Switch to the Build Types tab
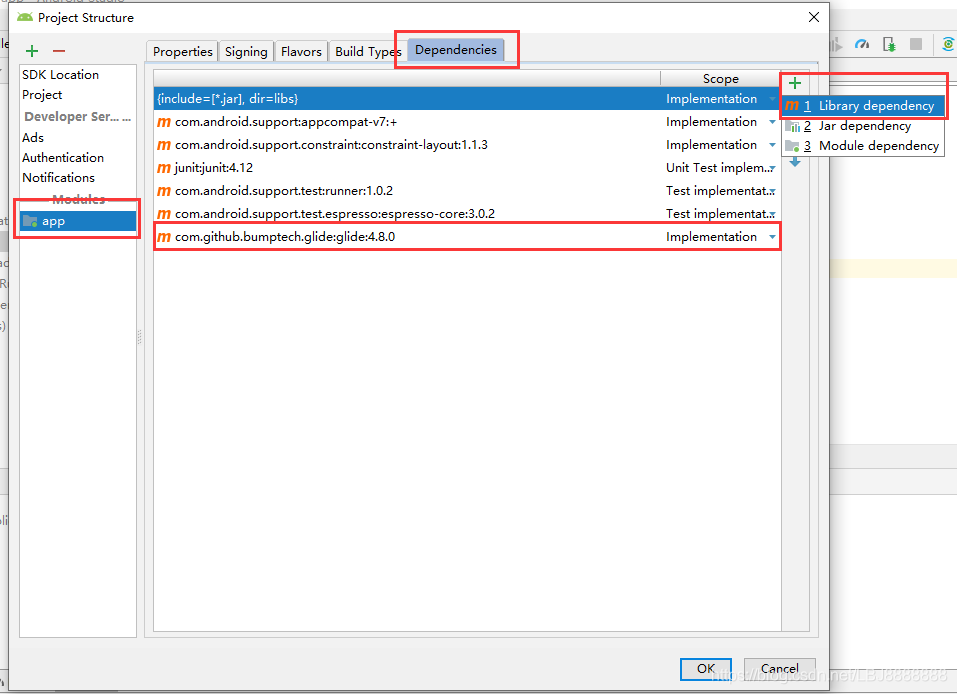 pos(368,52)
